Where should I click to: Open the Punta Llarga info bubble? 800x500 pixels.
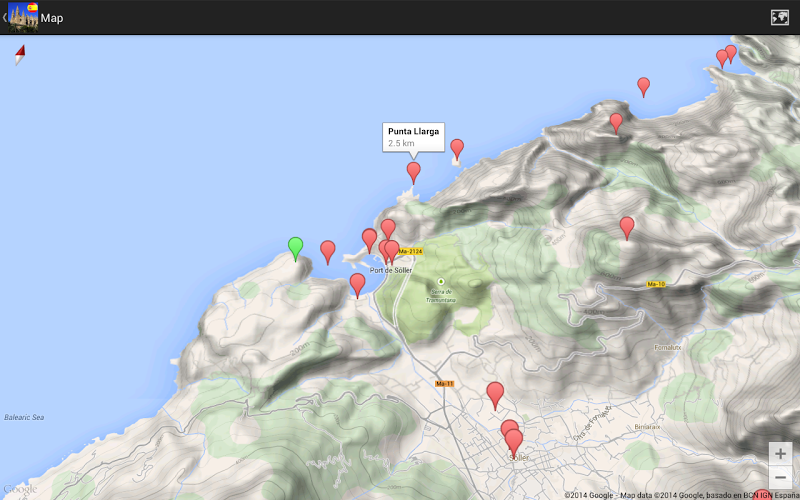[x=414, y=137]
